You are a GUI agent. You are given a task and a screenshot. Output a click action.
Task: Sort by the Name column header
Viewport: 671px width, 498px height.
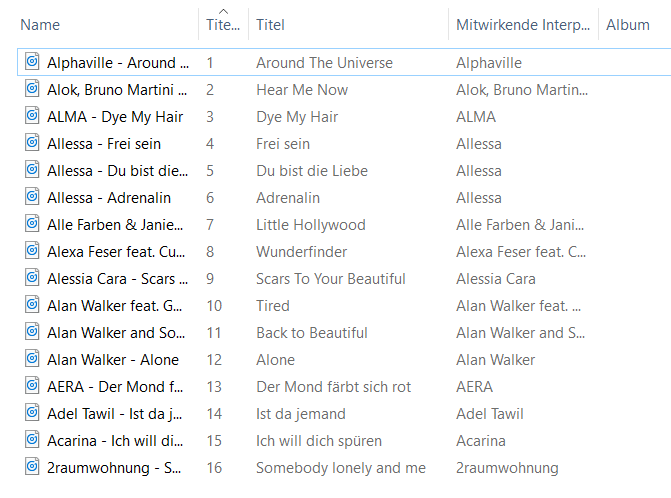click(40, 25)
